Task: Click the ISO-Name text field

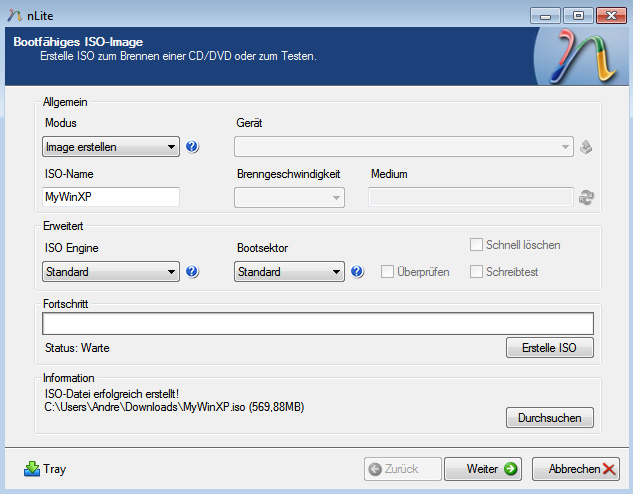Action: coord(111,197)
